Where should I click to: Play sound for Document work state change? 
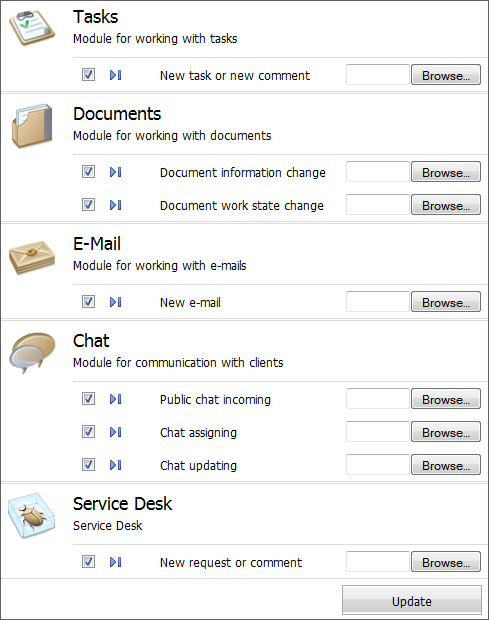[x=115, y=205]
